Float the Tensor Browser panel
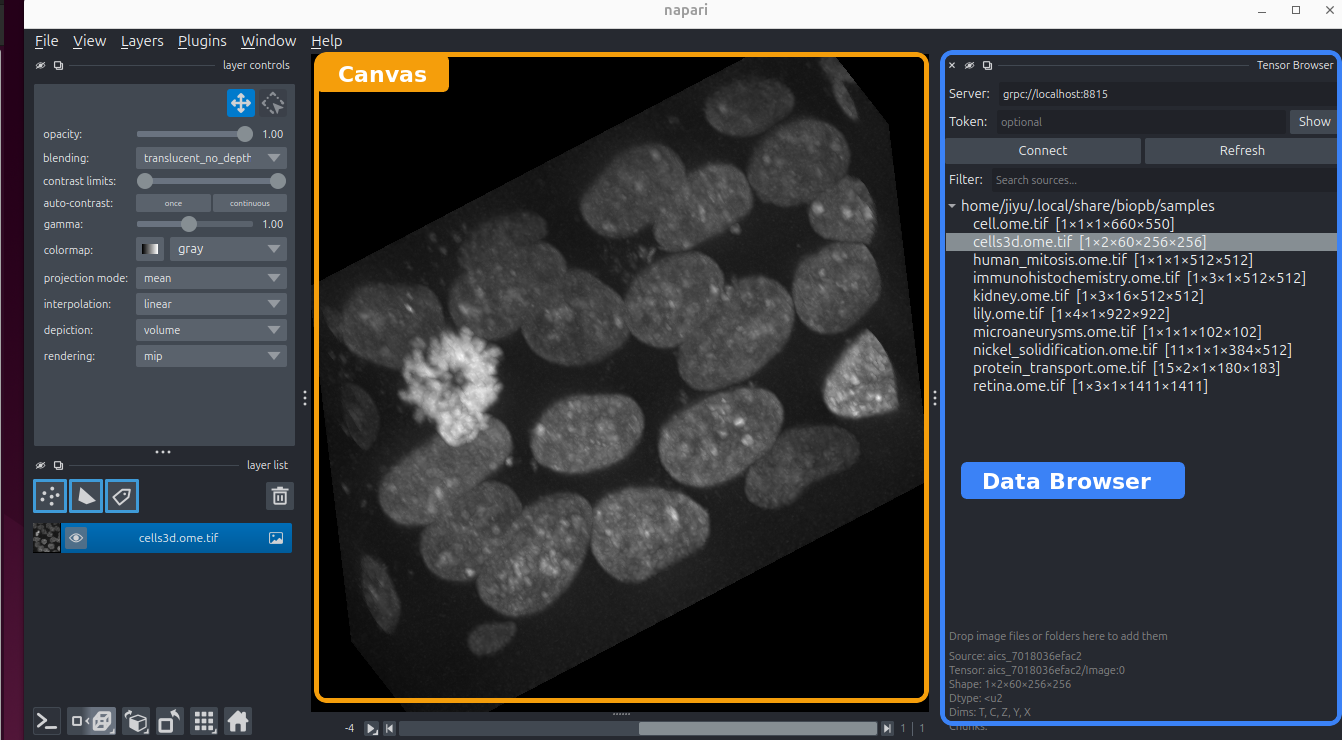The image size is (1342, 740). [x=987, y=65]
